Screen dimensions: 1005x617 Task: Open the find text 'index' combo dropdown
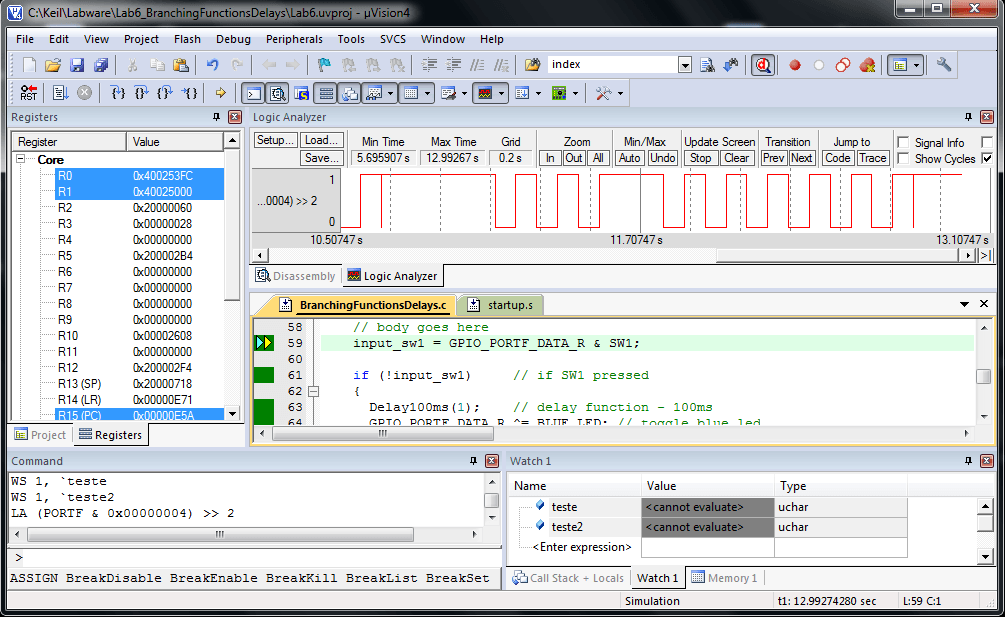click(x=685, y=65)
